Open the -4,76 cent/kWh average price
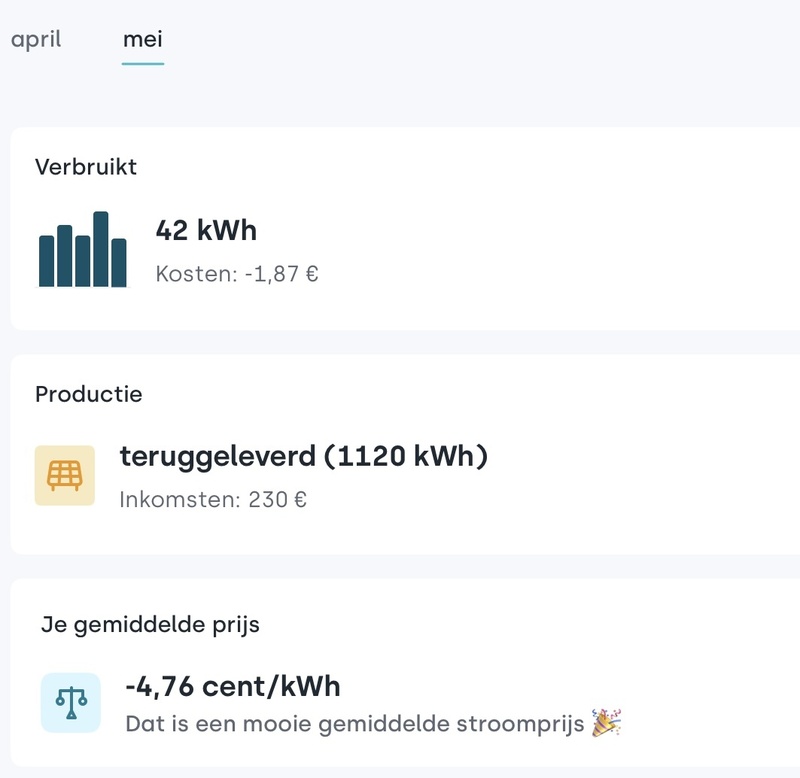 click(233, 687)
